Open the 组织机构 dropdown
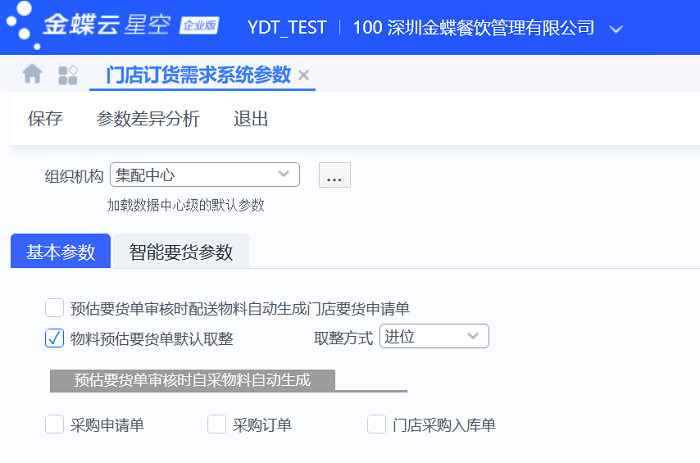700x463 pixels. 284,175
